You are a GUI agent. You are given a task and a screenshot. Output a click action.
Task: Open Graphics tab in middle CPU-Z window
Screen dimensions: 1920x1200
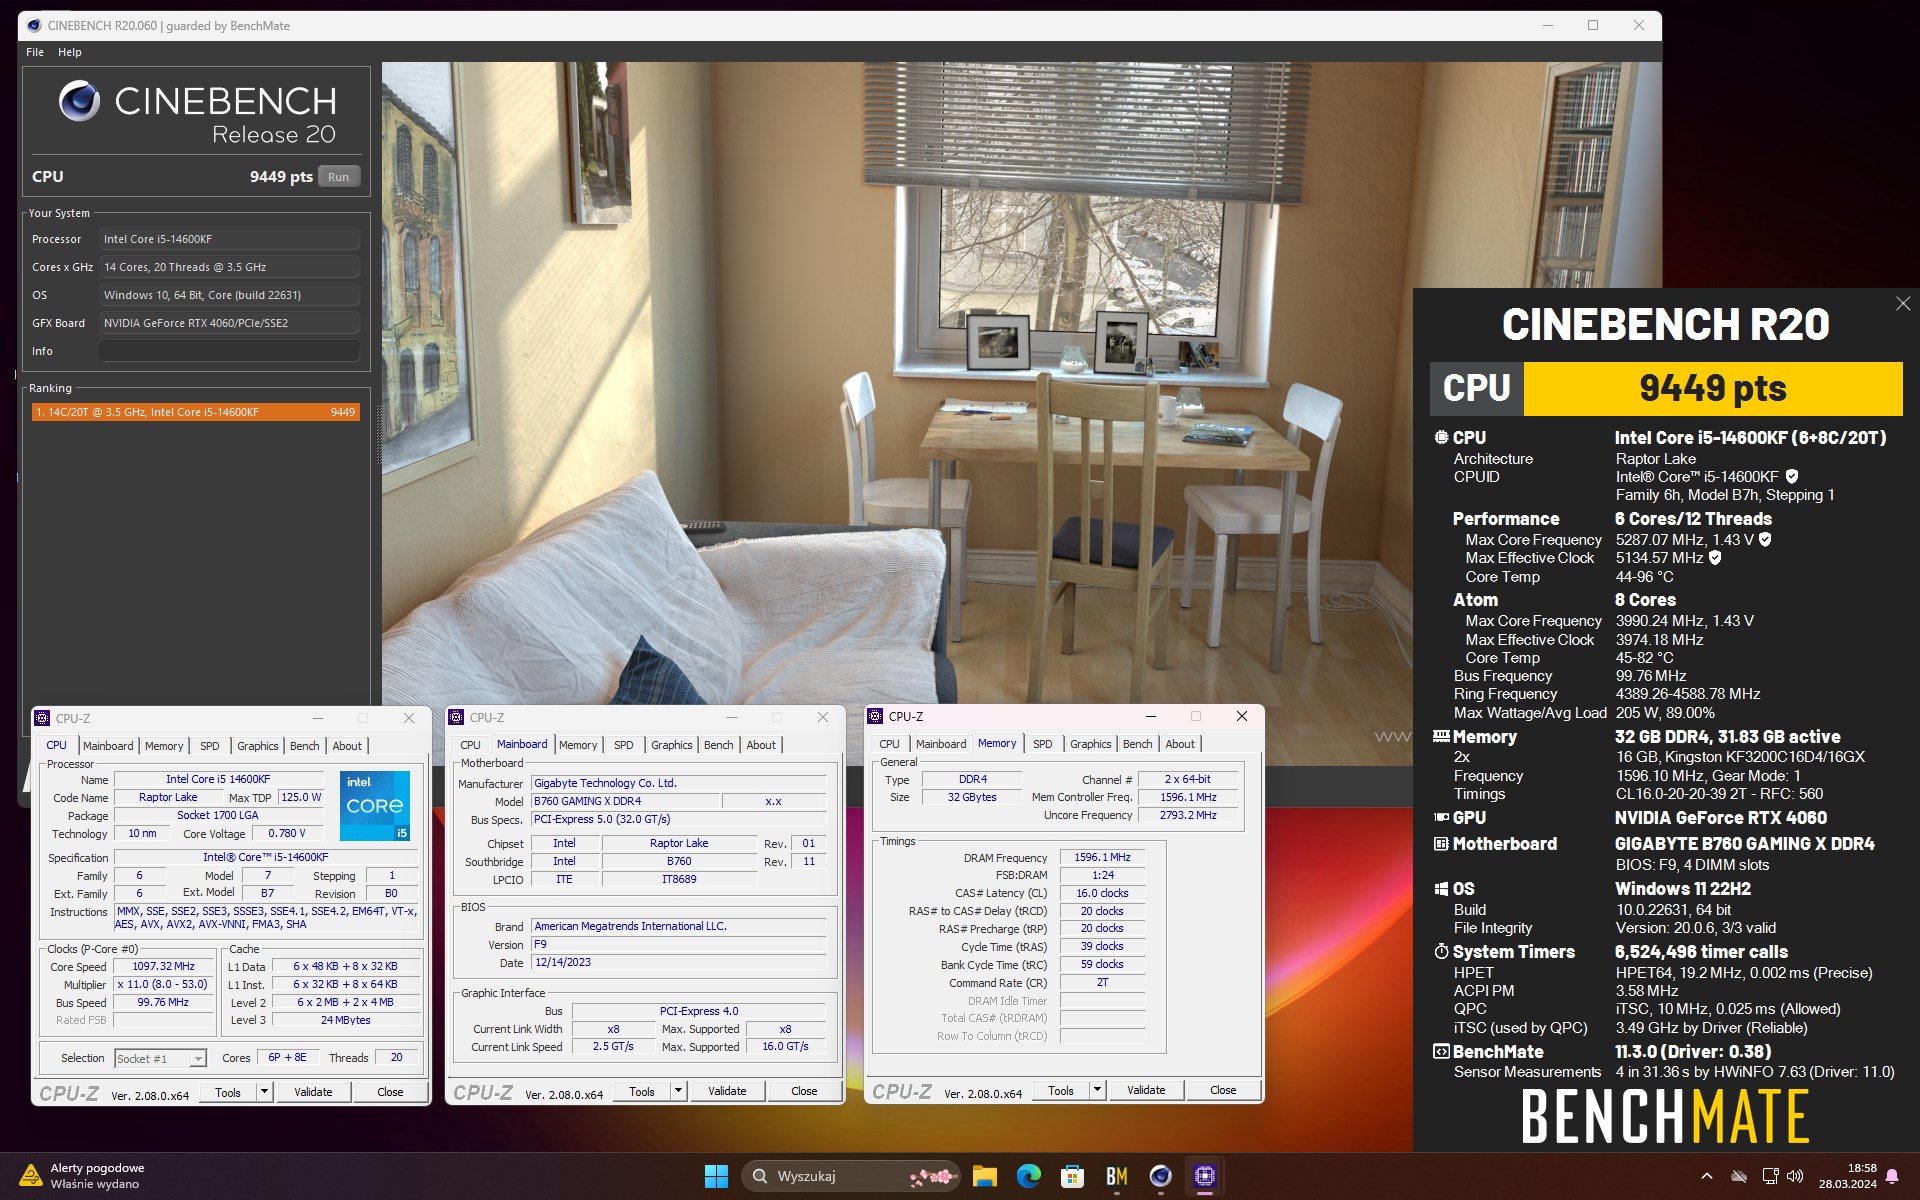672,745
